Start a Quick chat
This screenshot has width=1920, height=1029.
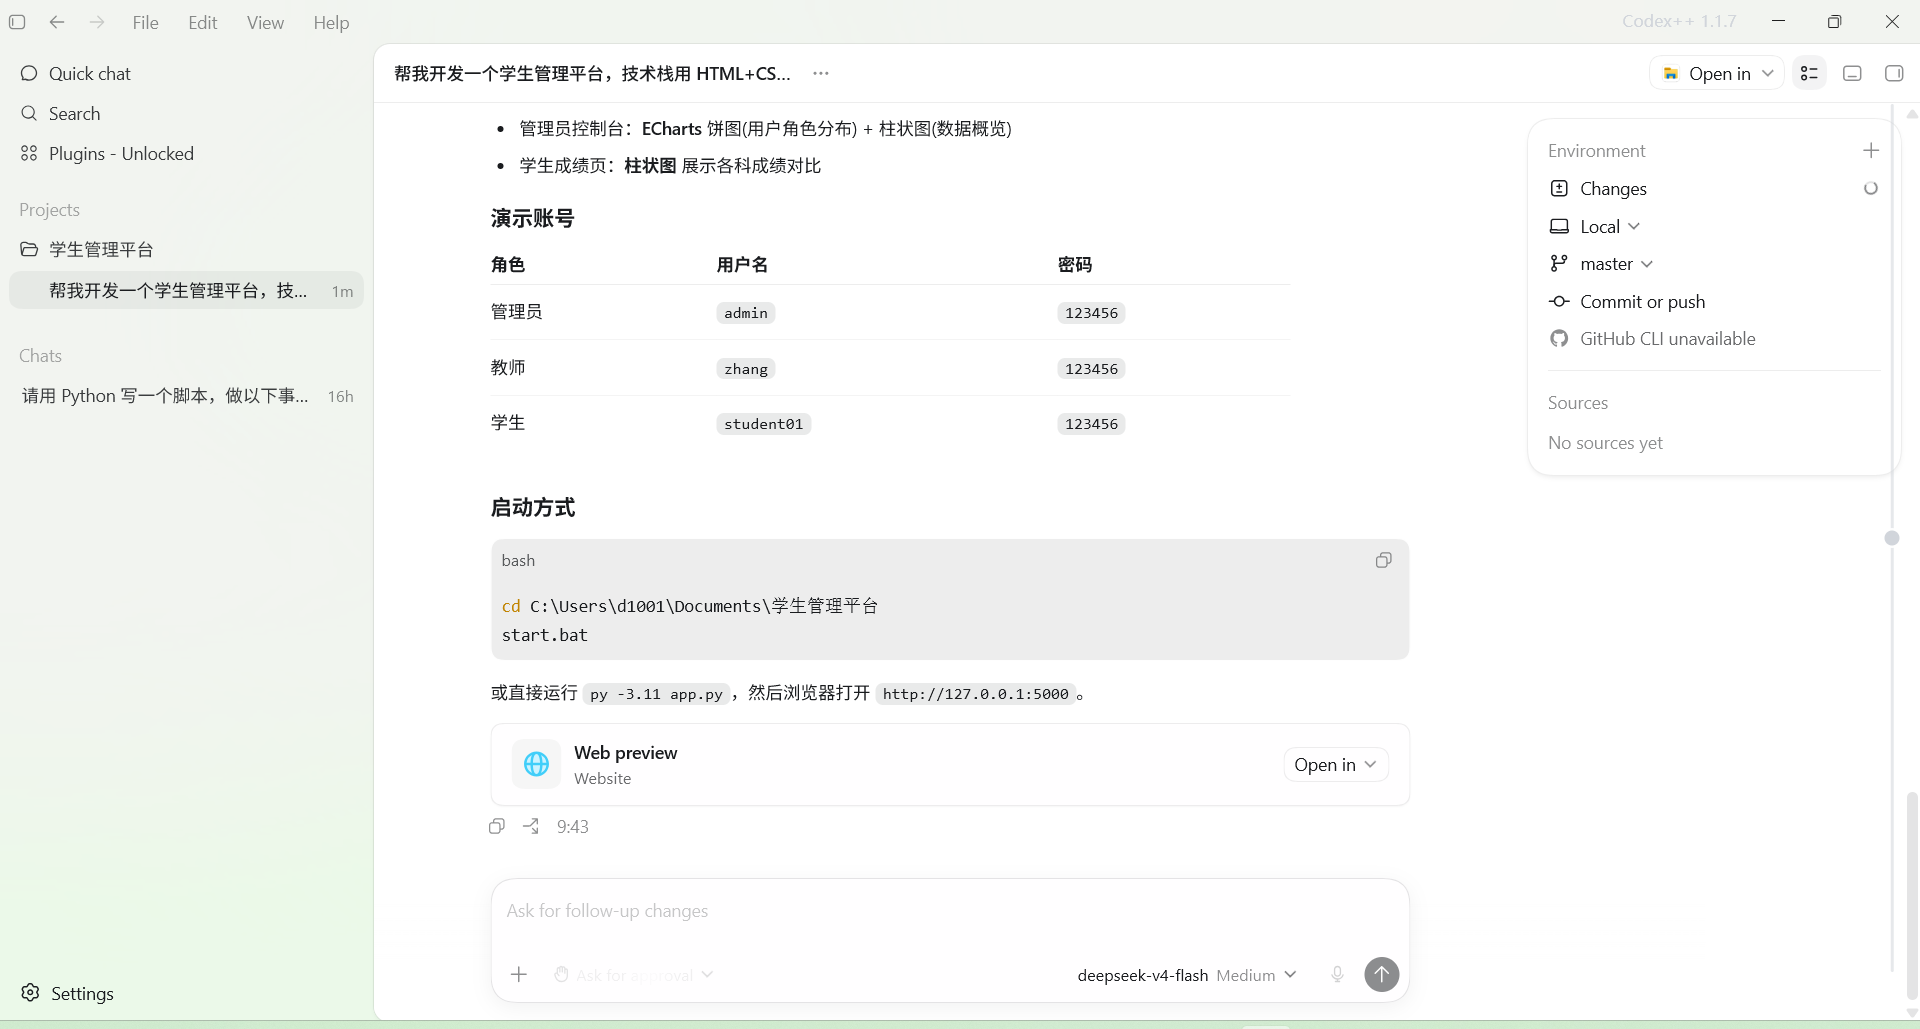(187, 73)
